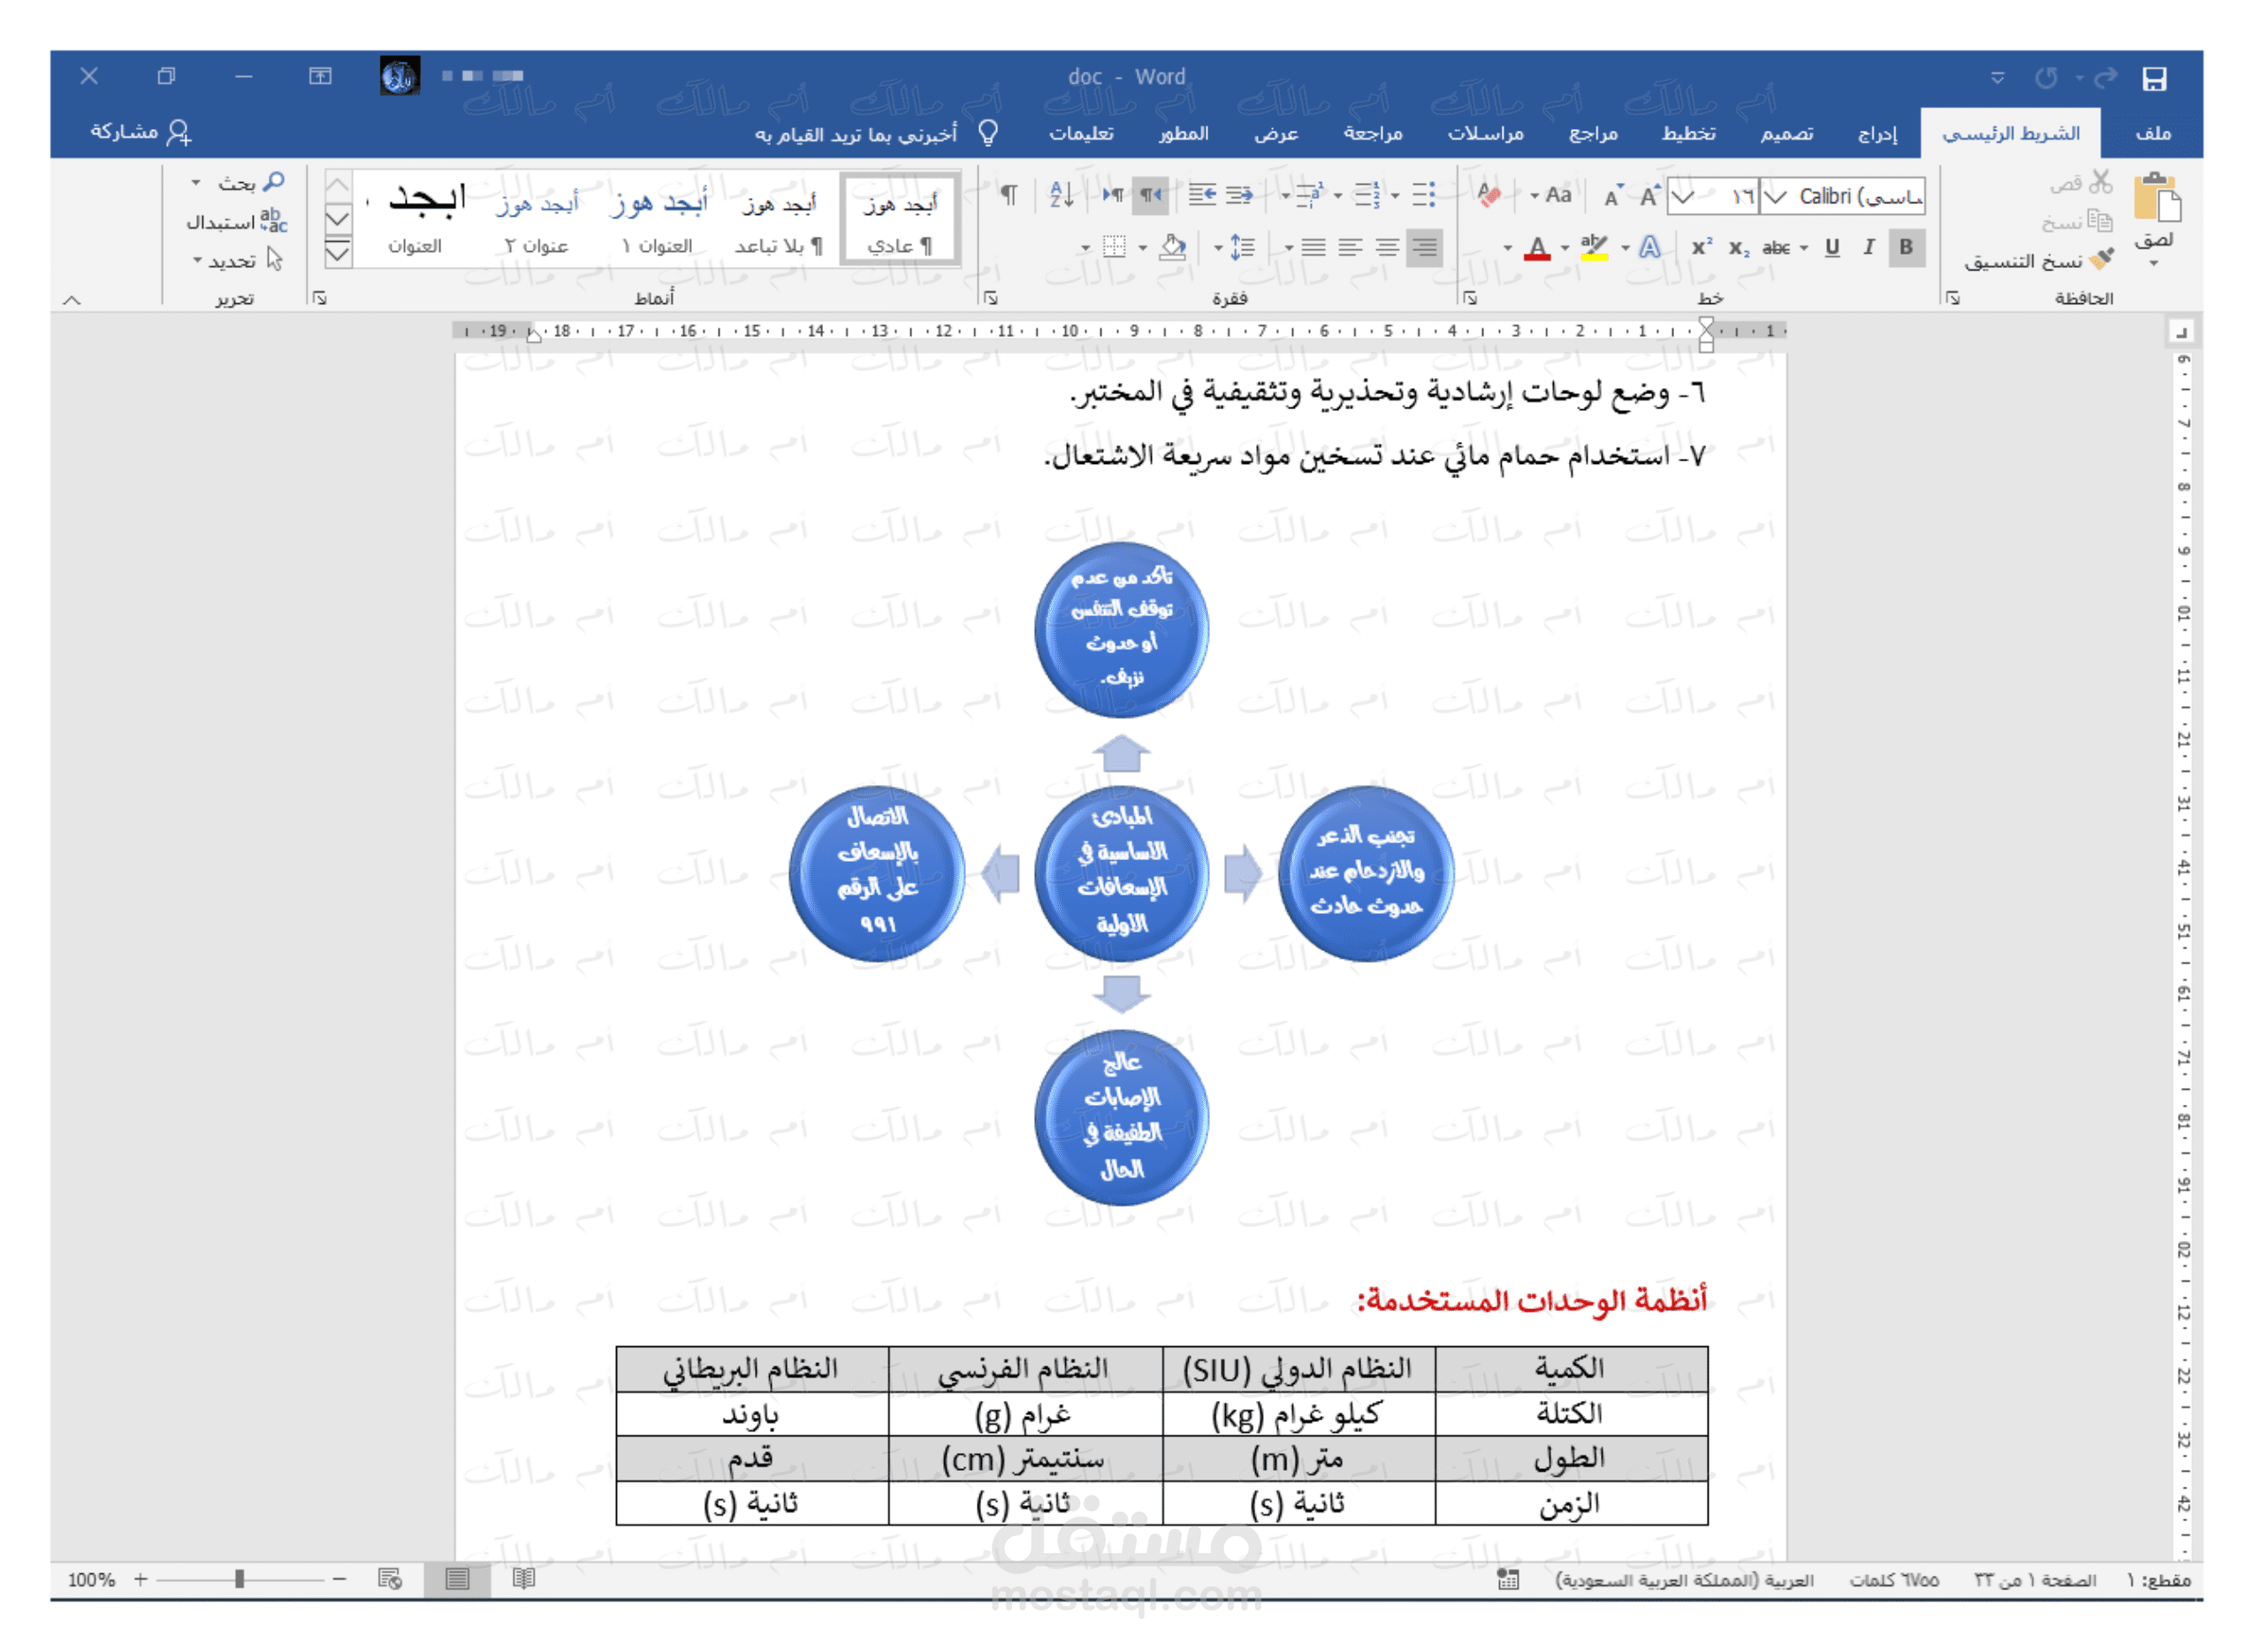The height and width of the screenshot is (1652, 2254).
Task: Click the Format Painter brush icon
Action: (x=2101, y=259)
